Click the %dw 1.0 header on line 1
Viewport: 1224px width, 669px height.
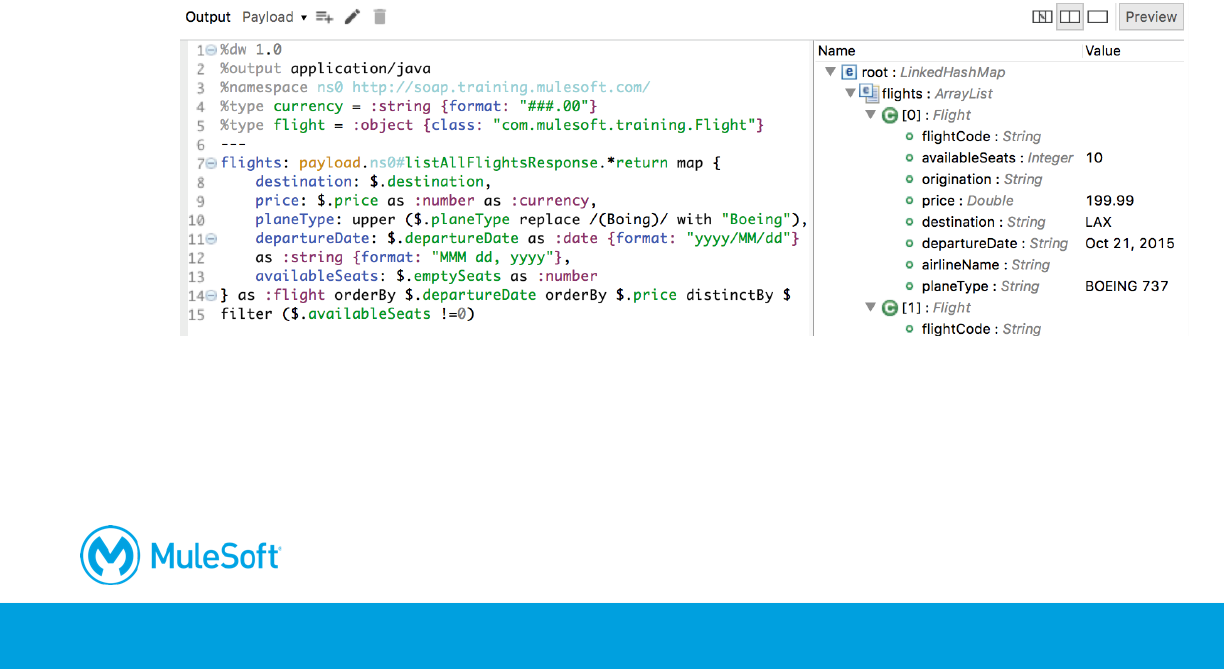[251, 50]
